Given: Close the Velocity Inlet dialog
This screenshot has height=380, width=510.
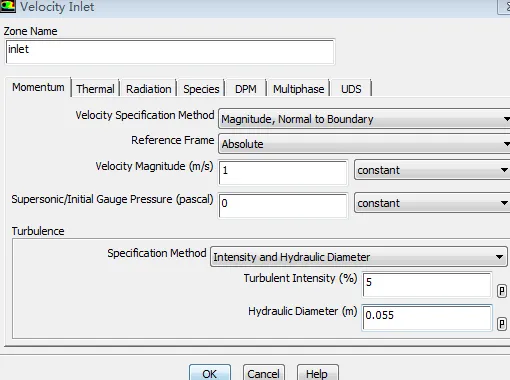Looking at the screenshot, I should click(x=505, y=7).
